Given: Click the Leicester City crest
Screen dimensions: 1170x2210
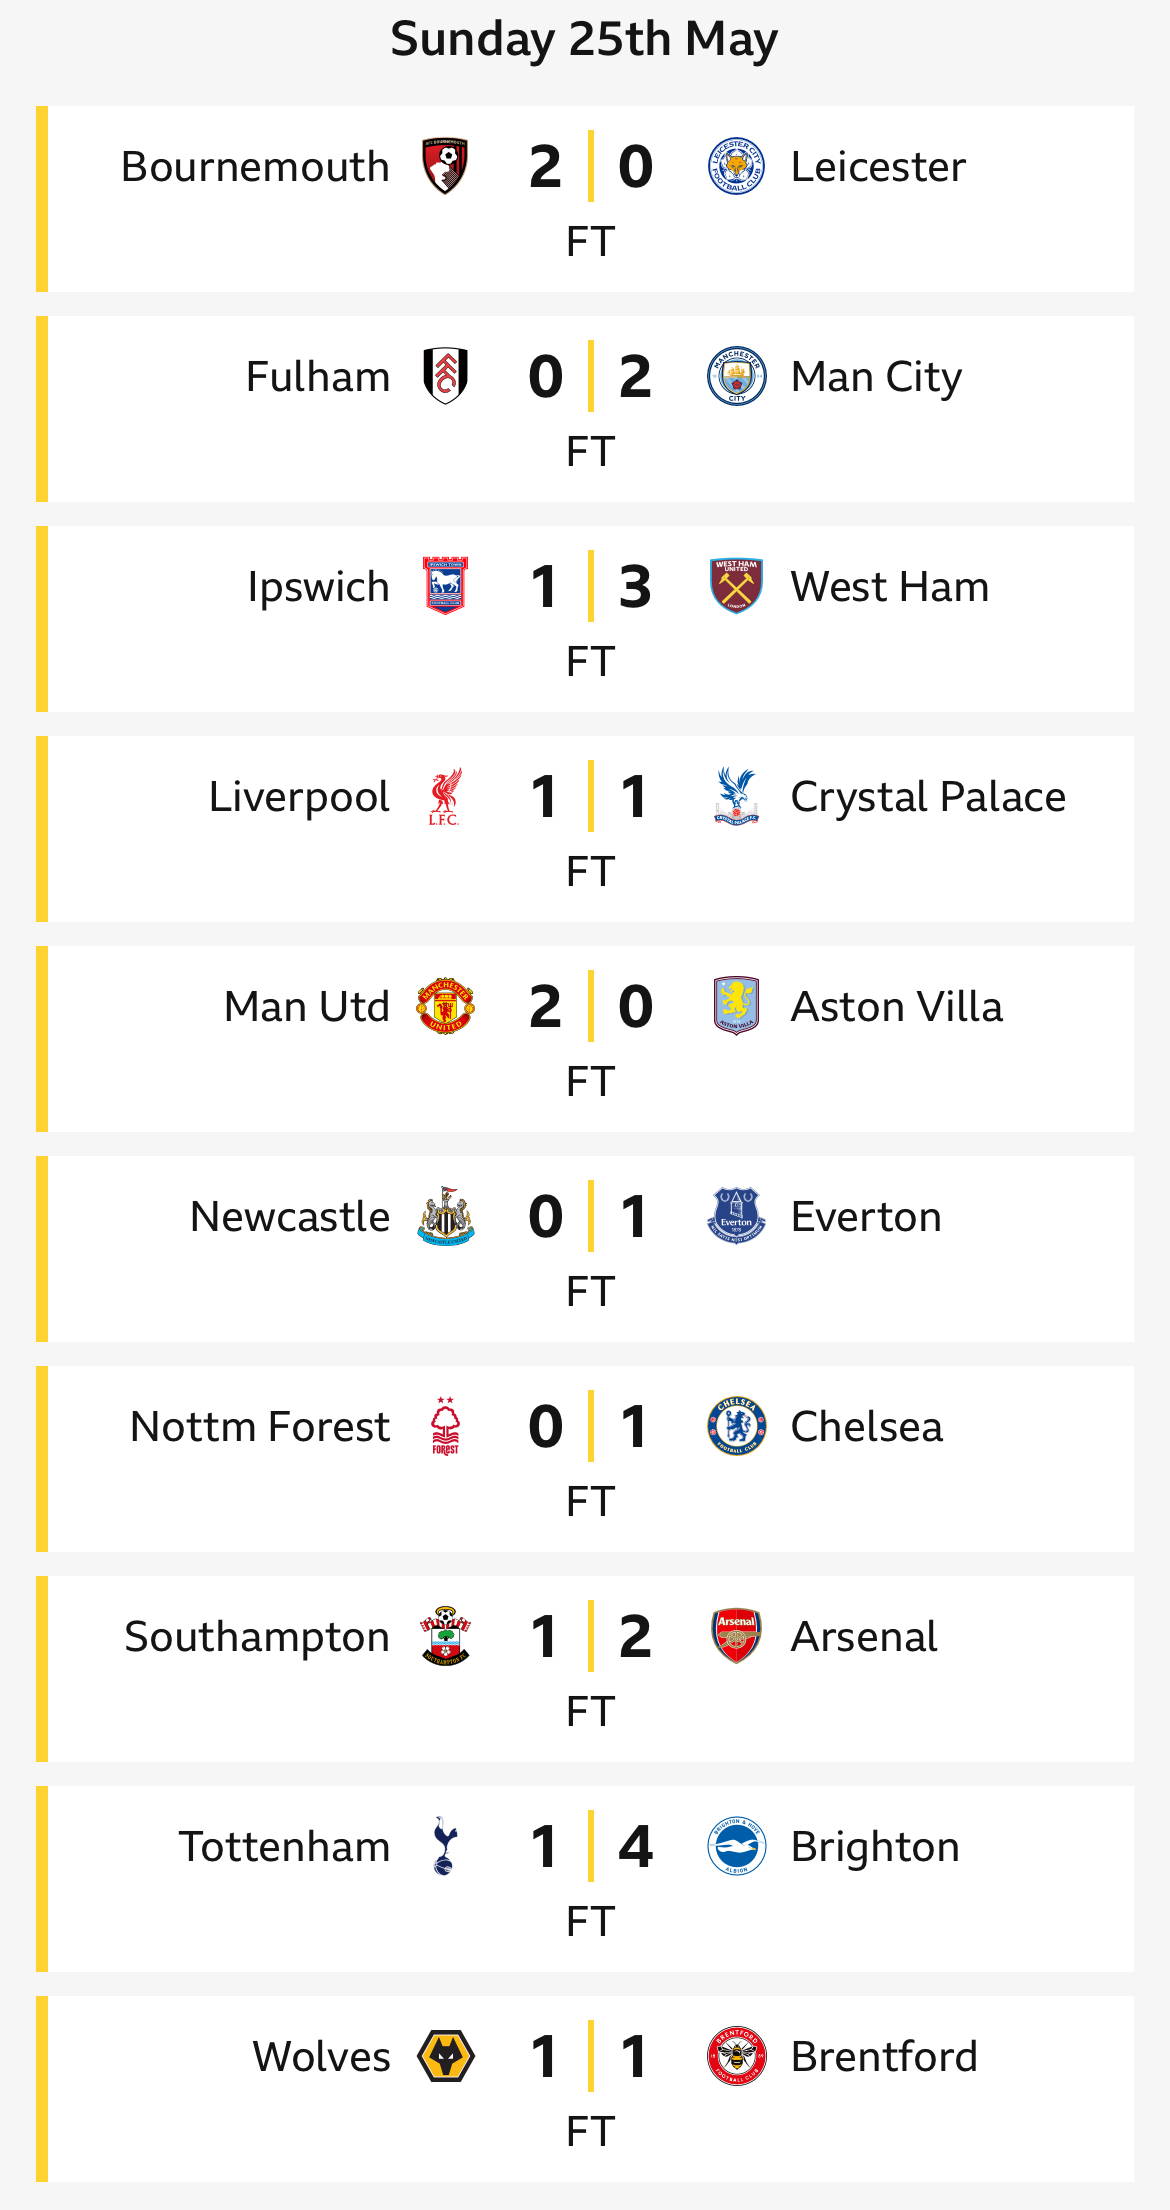Looking at the screenshot, I should 736,166.
